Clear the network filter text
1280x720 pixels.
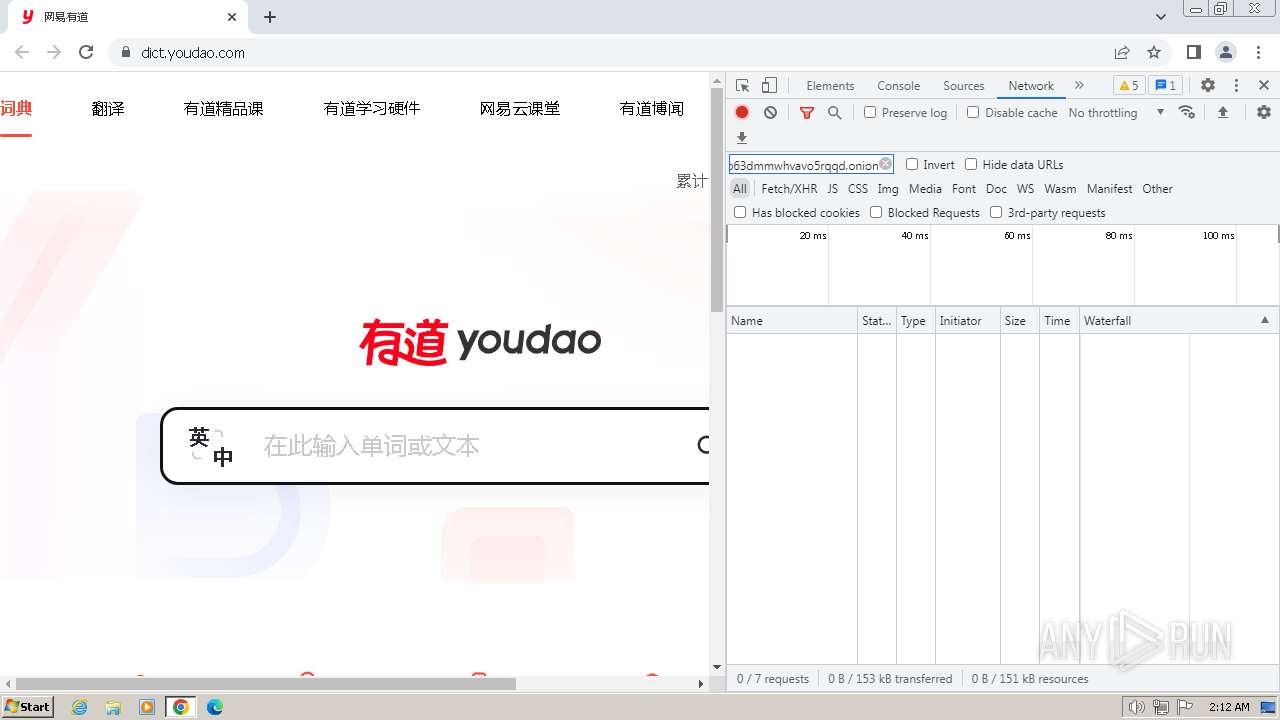[886, 164]
